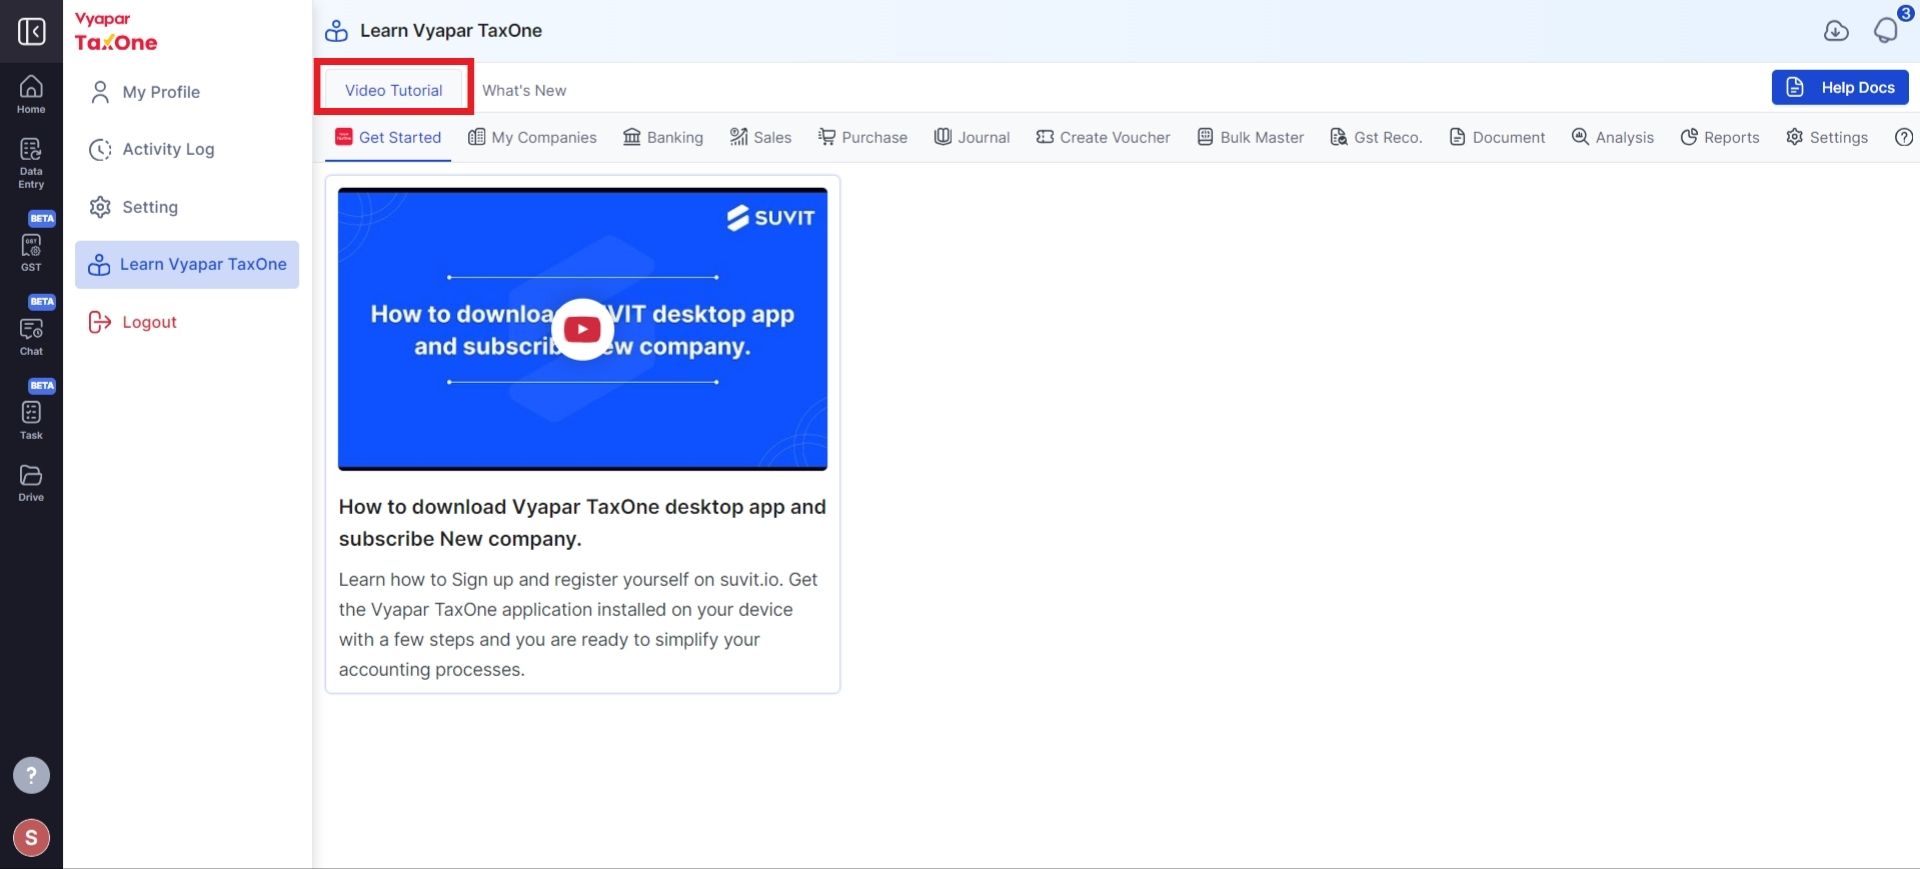This screenshot has width=1920, height=869.
Task: Open Drive from the left rail
Action: pyautogui.click(x=31, y=483)
